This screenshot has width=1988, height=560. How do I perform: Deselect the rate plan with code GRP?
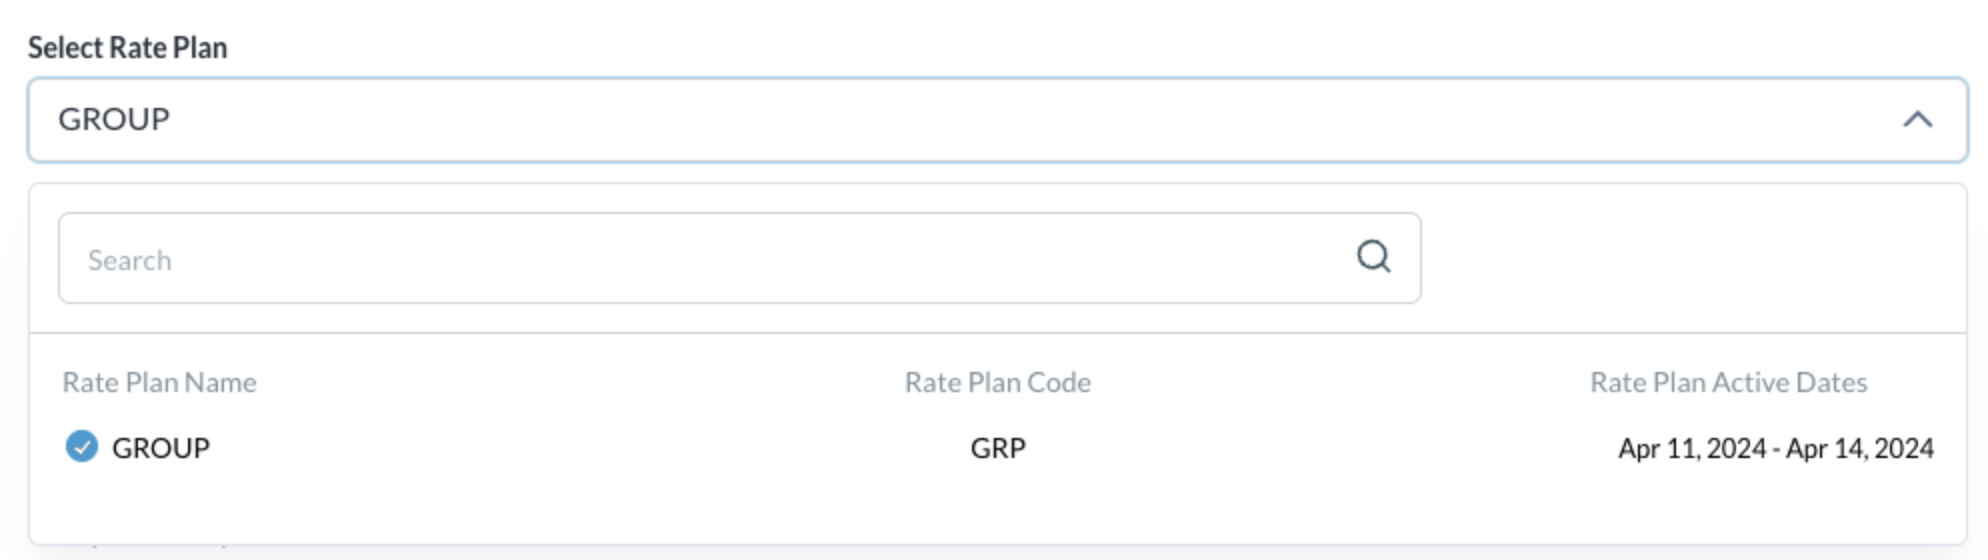(x=82, y=446)
